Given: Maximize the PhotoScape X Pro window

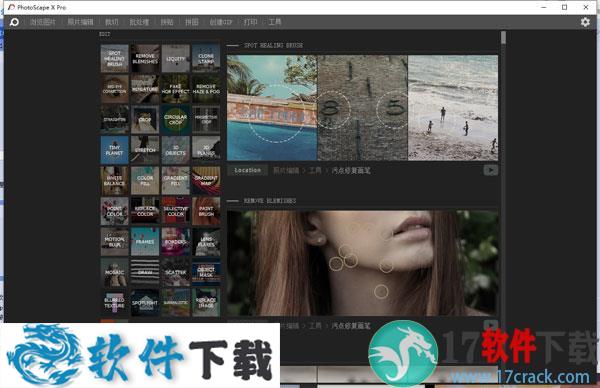Looking at the screenshot, I should [564, 7].
